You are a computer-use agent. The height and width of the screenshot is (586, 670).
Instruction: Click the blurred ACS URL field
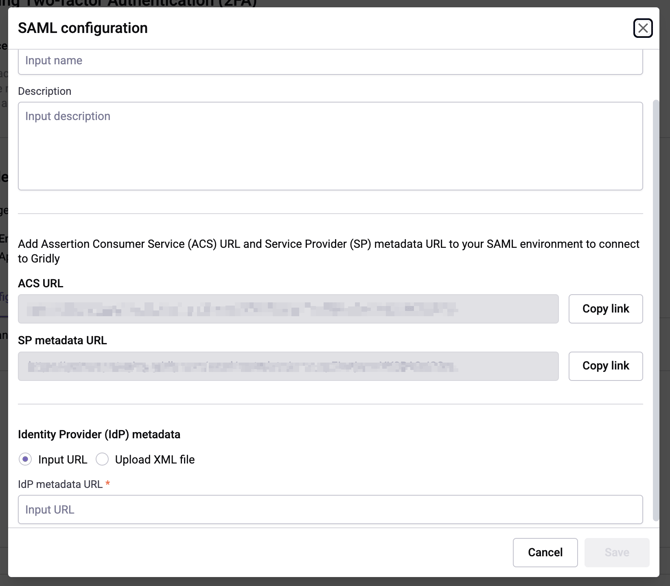click(x=288, y=309)
